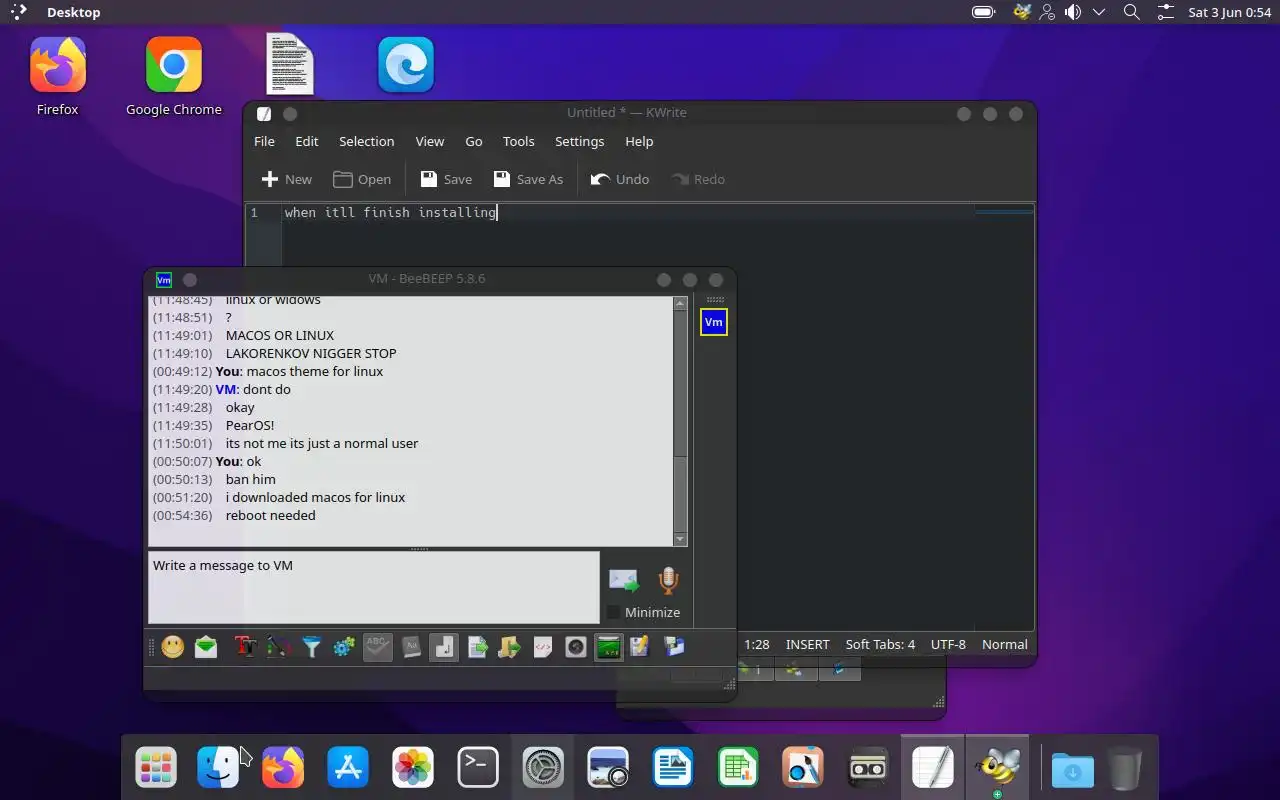
Task: Record a voice message with microphone icon
Action: (x=668, y=581)
